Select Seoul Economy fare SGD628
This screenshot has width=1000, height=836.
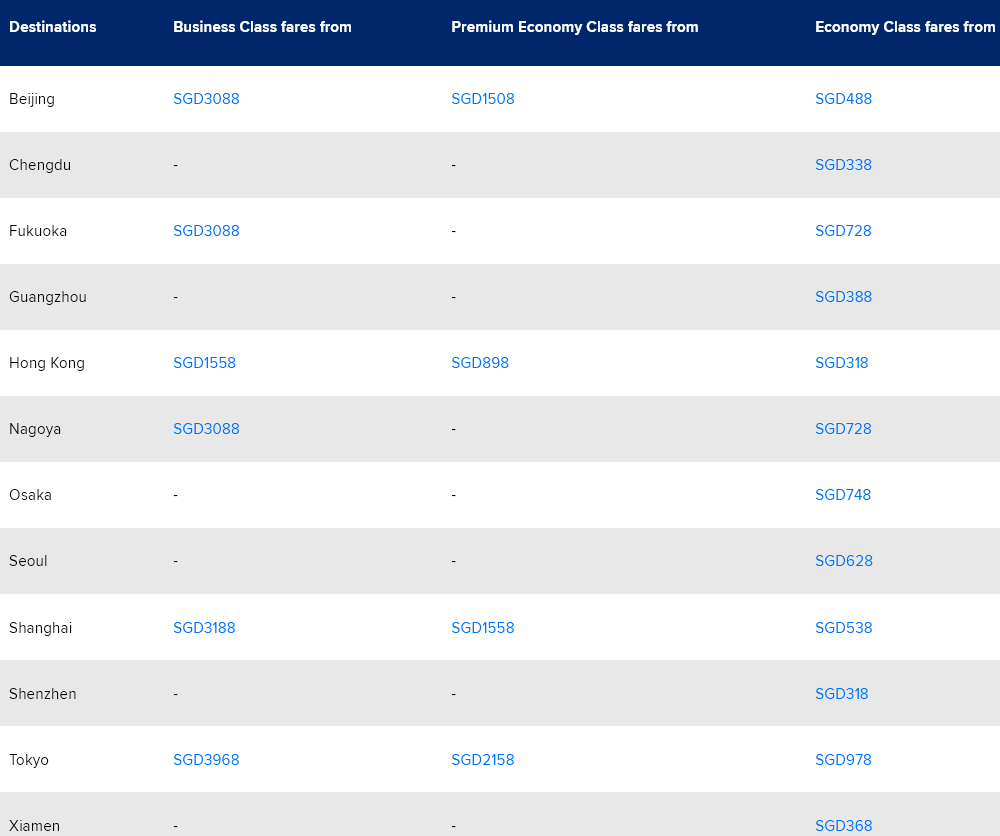pos(843,561)
